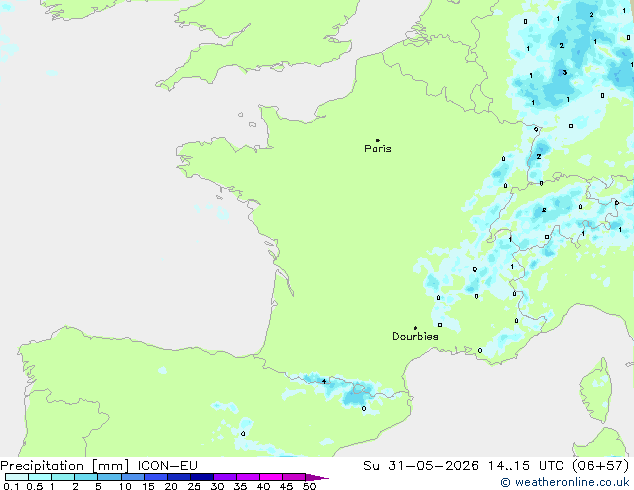Click the '50' legend scale value
634x490 pixels.
(309, 486)
